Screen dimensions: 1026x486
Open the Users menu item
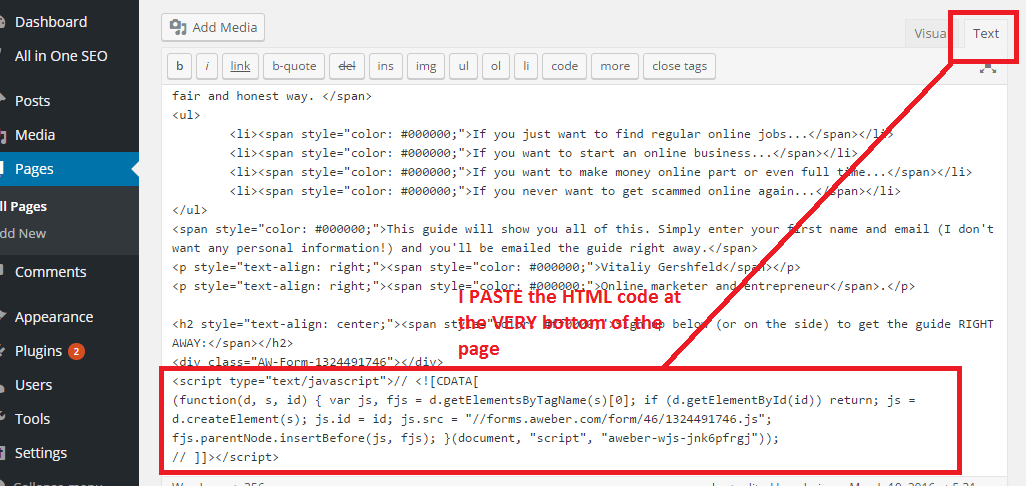pyautogui.click(x=33, y=385)
